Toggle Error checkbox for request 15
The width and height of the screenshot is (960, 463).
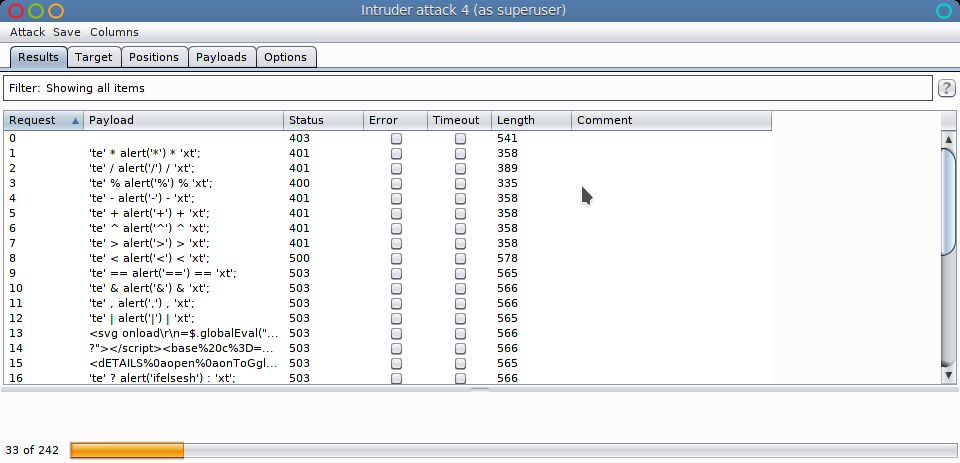pyautogui.click(x=396, y=363)
